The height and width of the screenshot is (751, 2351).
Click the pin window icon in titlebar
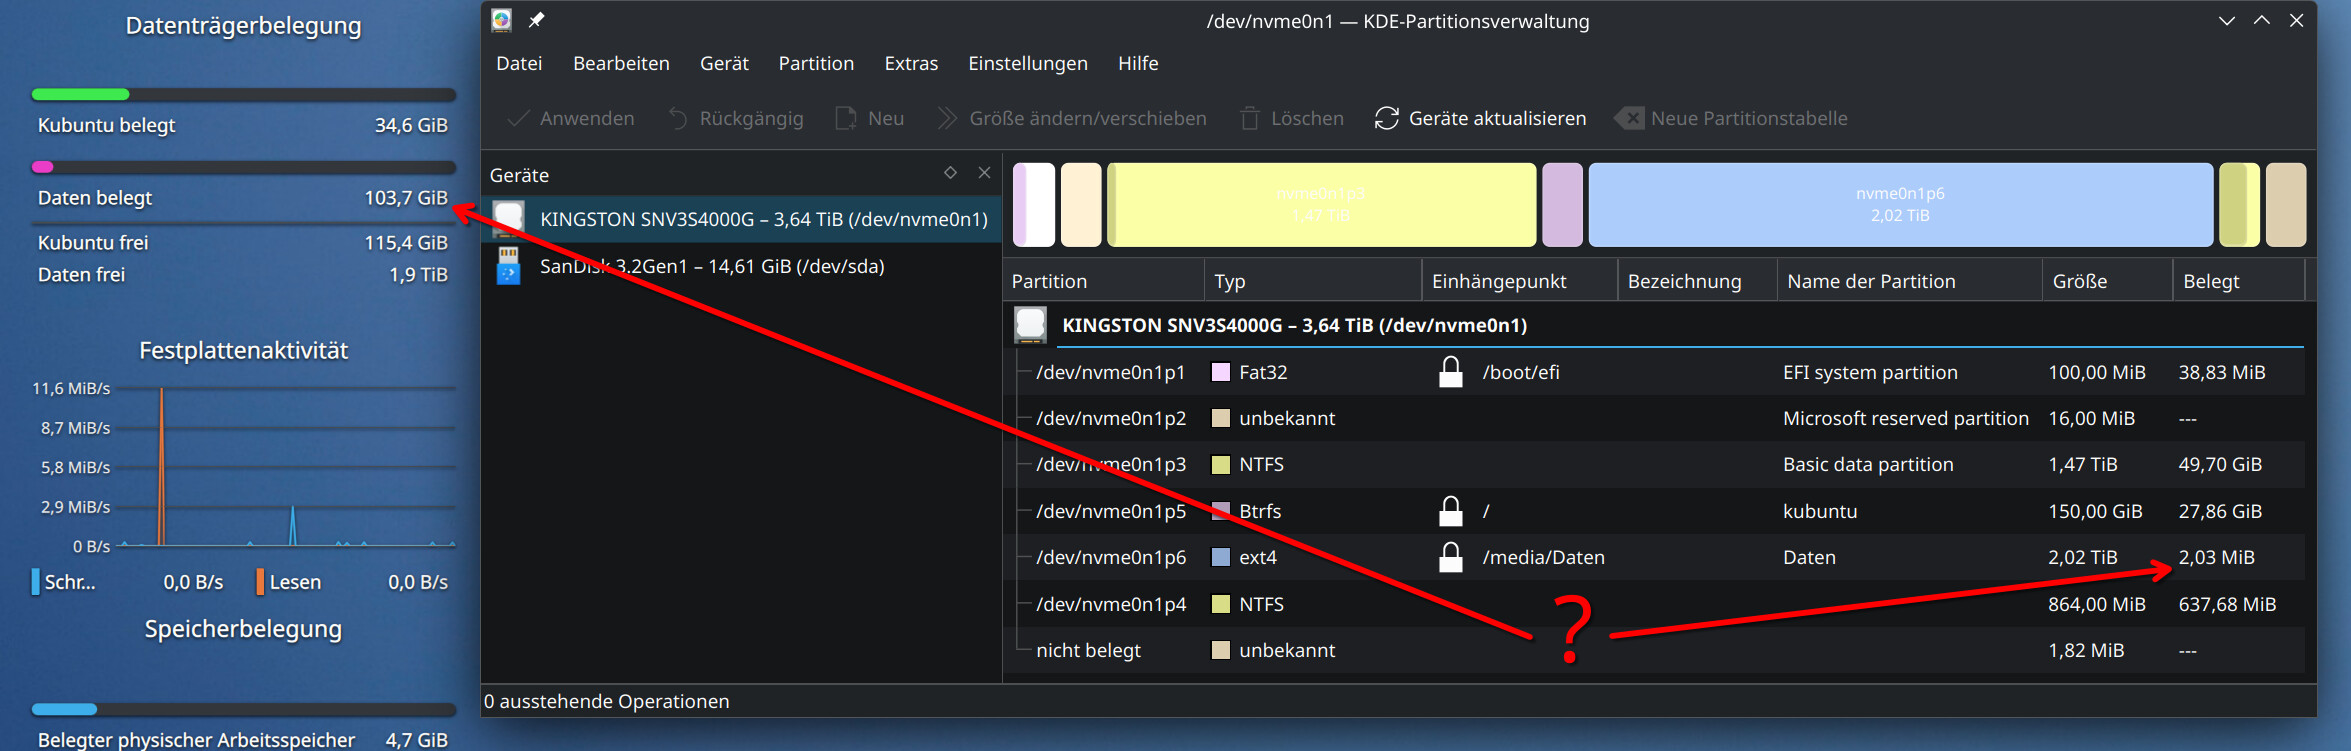point(537,20)
